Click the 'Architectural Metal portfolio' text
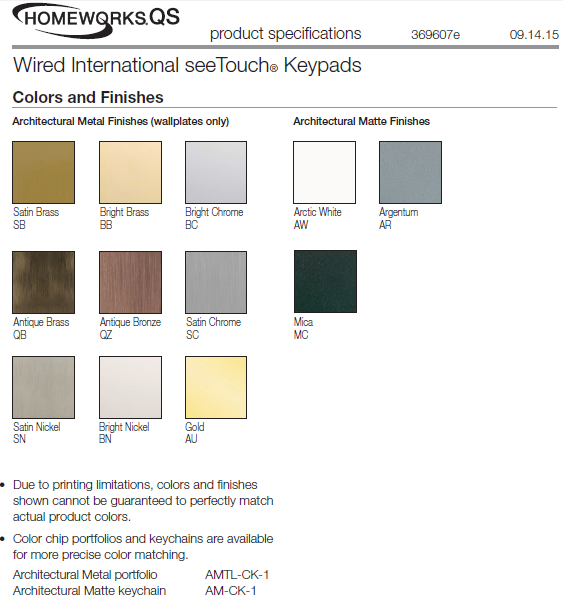Viewport: 563px width, 604px height. (85, 575)
